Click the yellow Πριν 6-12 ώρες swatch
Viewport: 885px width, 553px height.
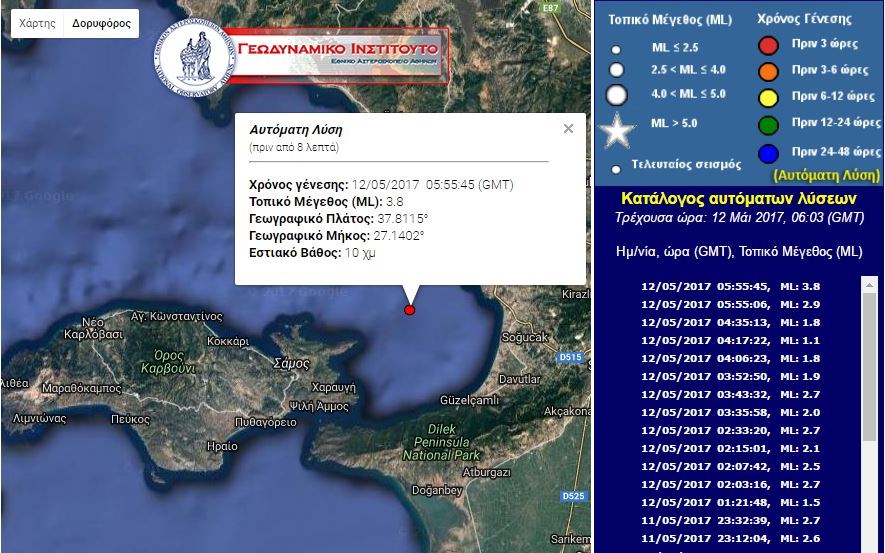(x=768, y=97)
